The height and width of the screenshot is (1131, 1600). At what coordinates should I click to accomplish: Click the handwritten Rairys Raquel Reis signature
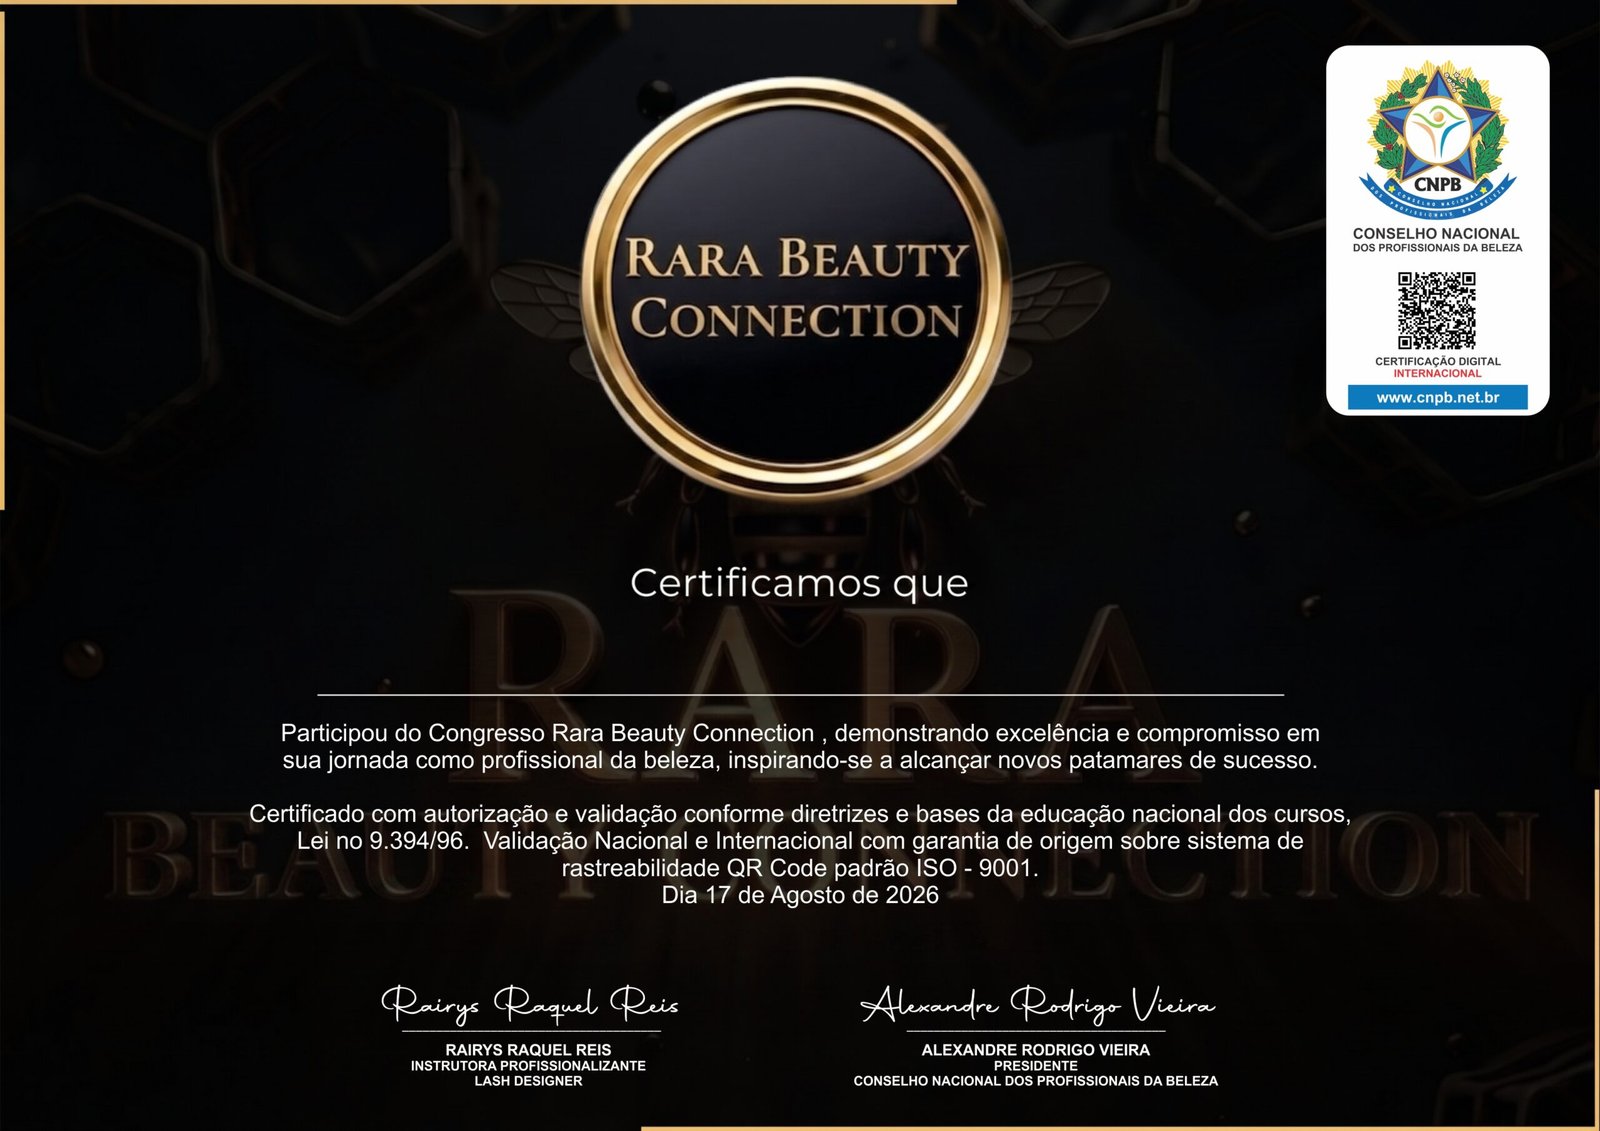click(530, 1003)
